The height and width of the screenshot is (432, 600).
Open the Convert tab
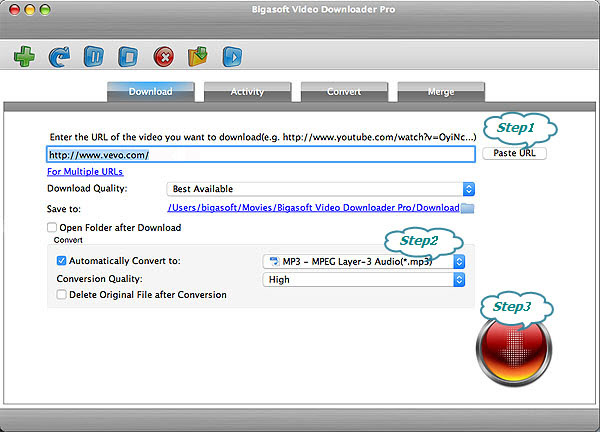[x=344, y=92]
